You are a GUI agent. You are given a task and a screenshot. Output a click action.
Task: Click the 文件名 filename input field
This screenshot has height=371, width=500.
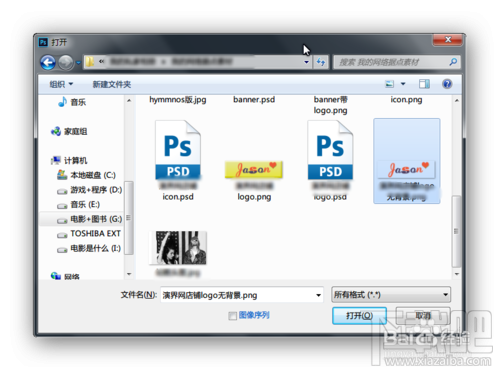click(x=242, y=295)
